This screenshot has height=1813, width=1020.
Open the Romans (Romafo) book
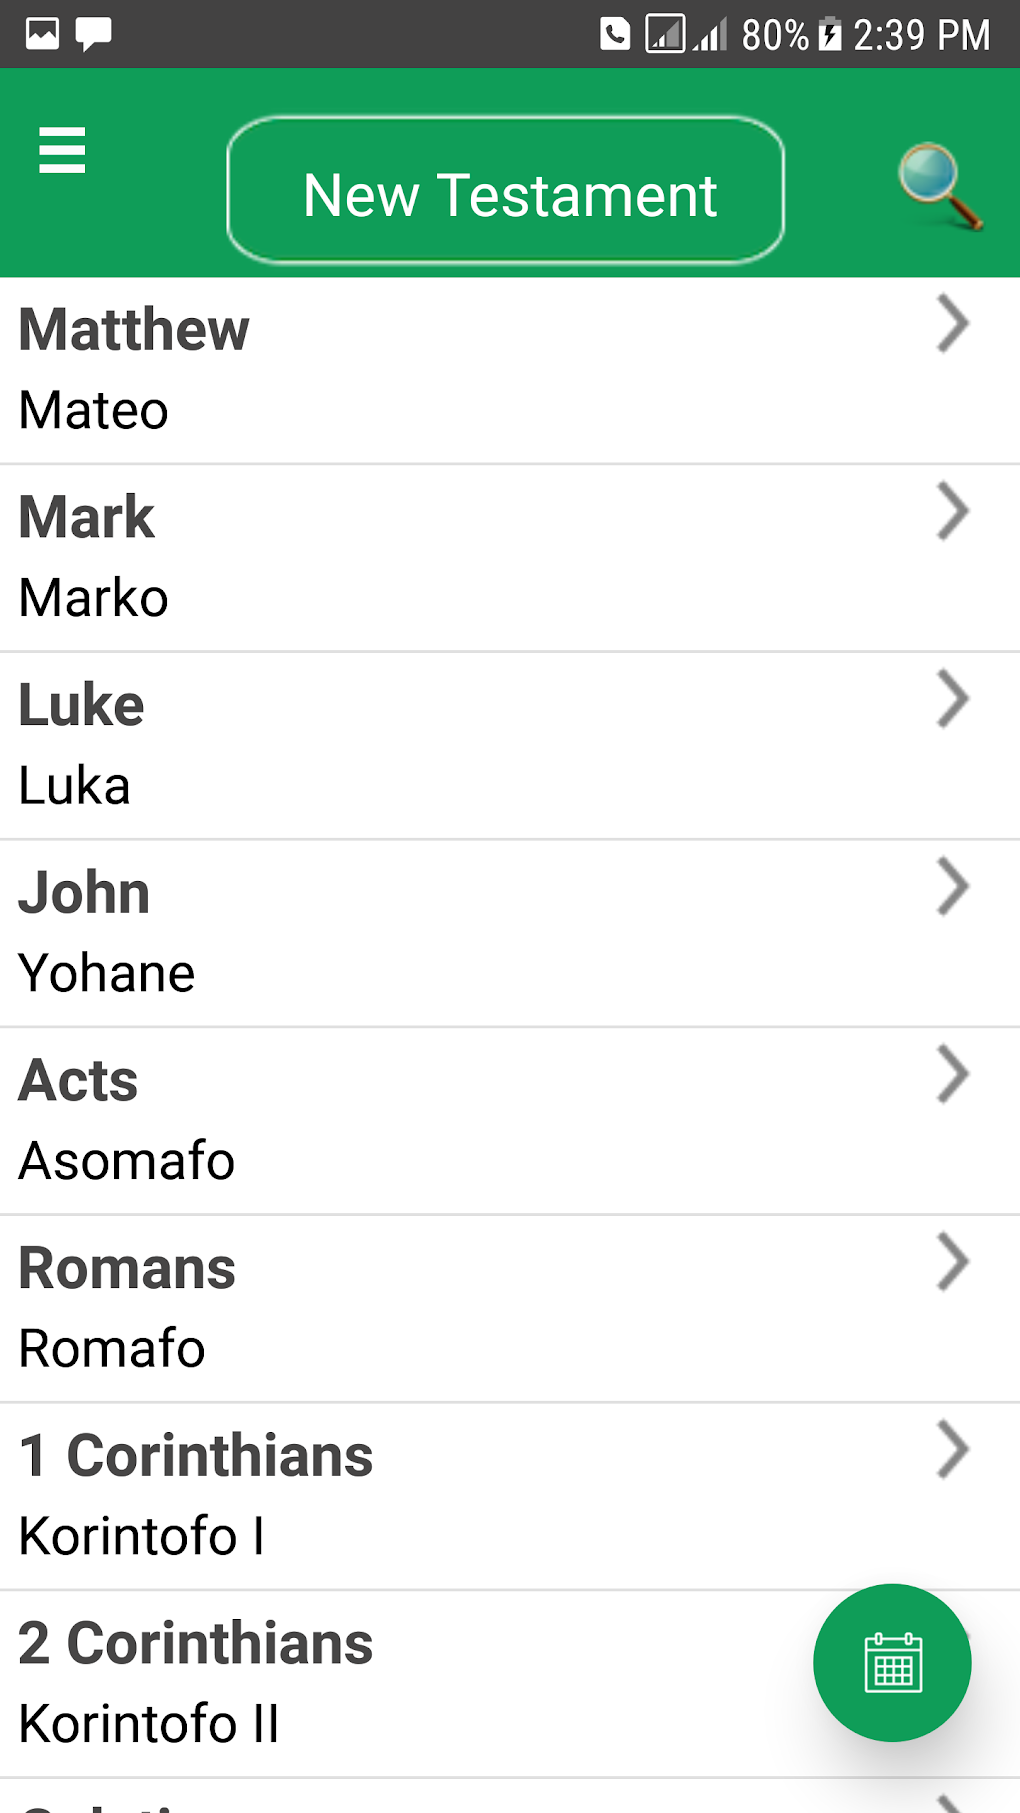(x=400, y=1308)
